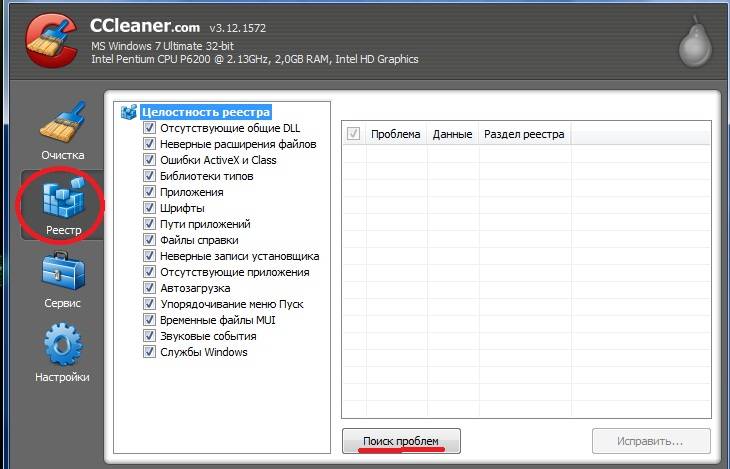Open the Настройки (Options) gear section

[x=62, y=353]
